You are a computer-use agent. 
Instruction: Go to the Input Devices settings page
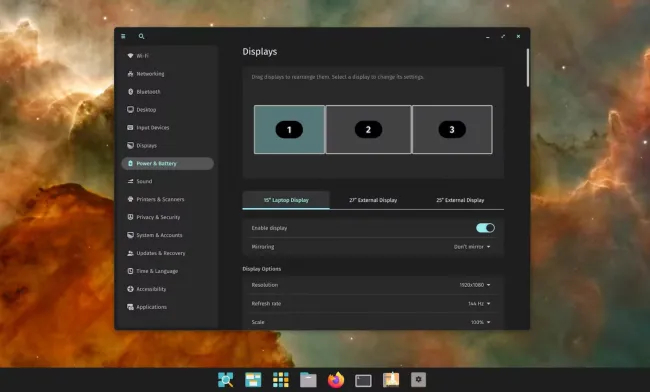point(167,128)
